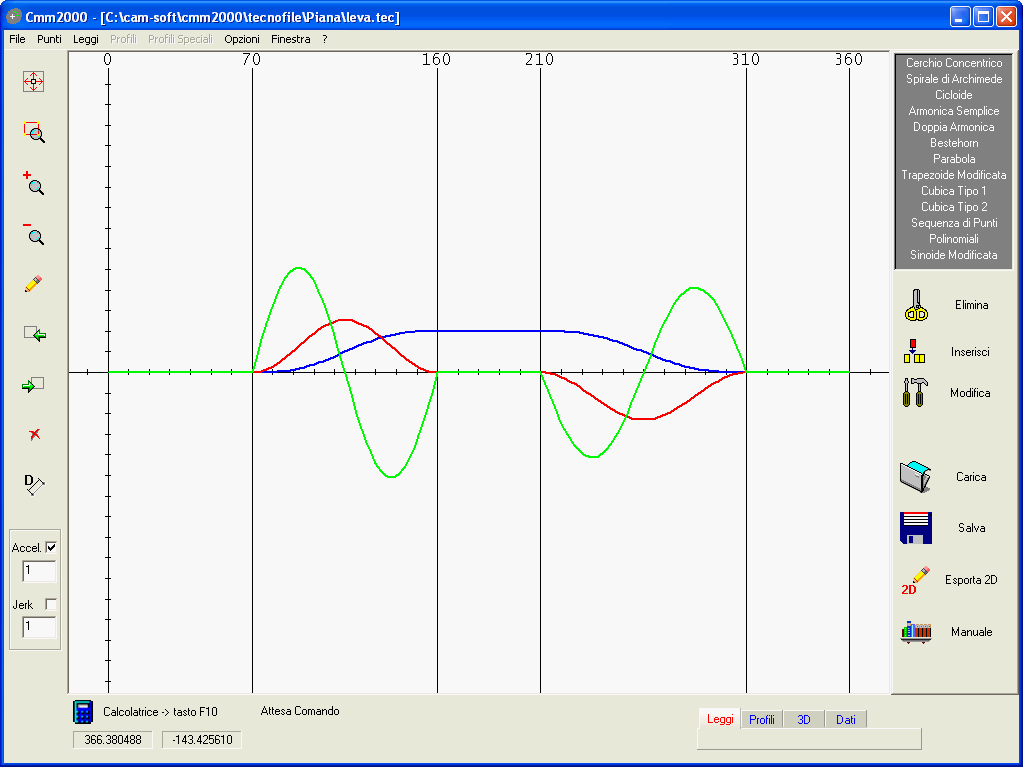Click the X coordinate readout 366.380488
The image size is (1023, 767).
113,740
